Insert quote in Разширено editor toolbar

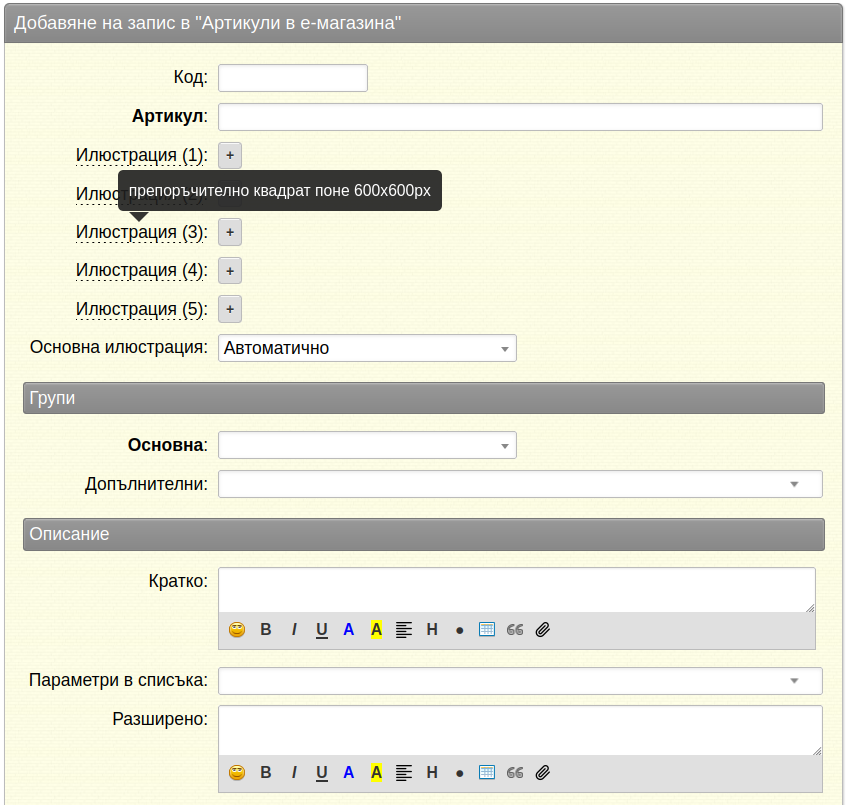pyautogui.click(x=515, y=773)
